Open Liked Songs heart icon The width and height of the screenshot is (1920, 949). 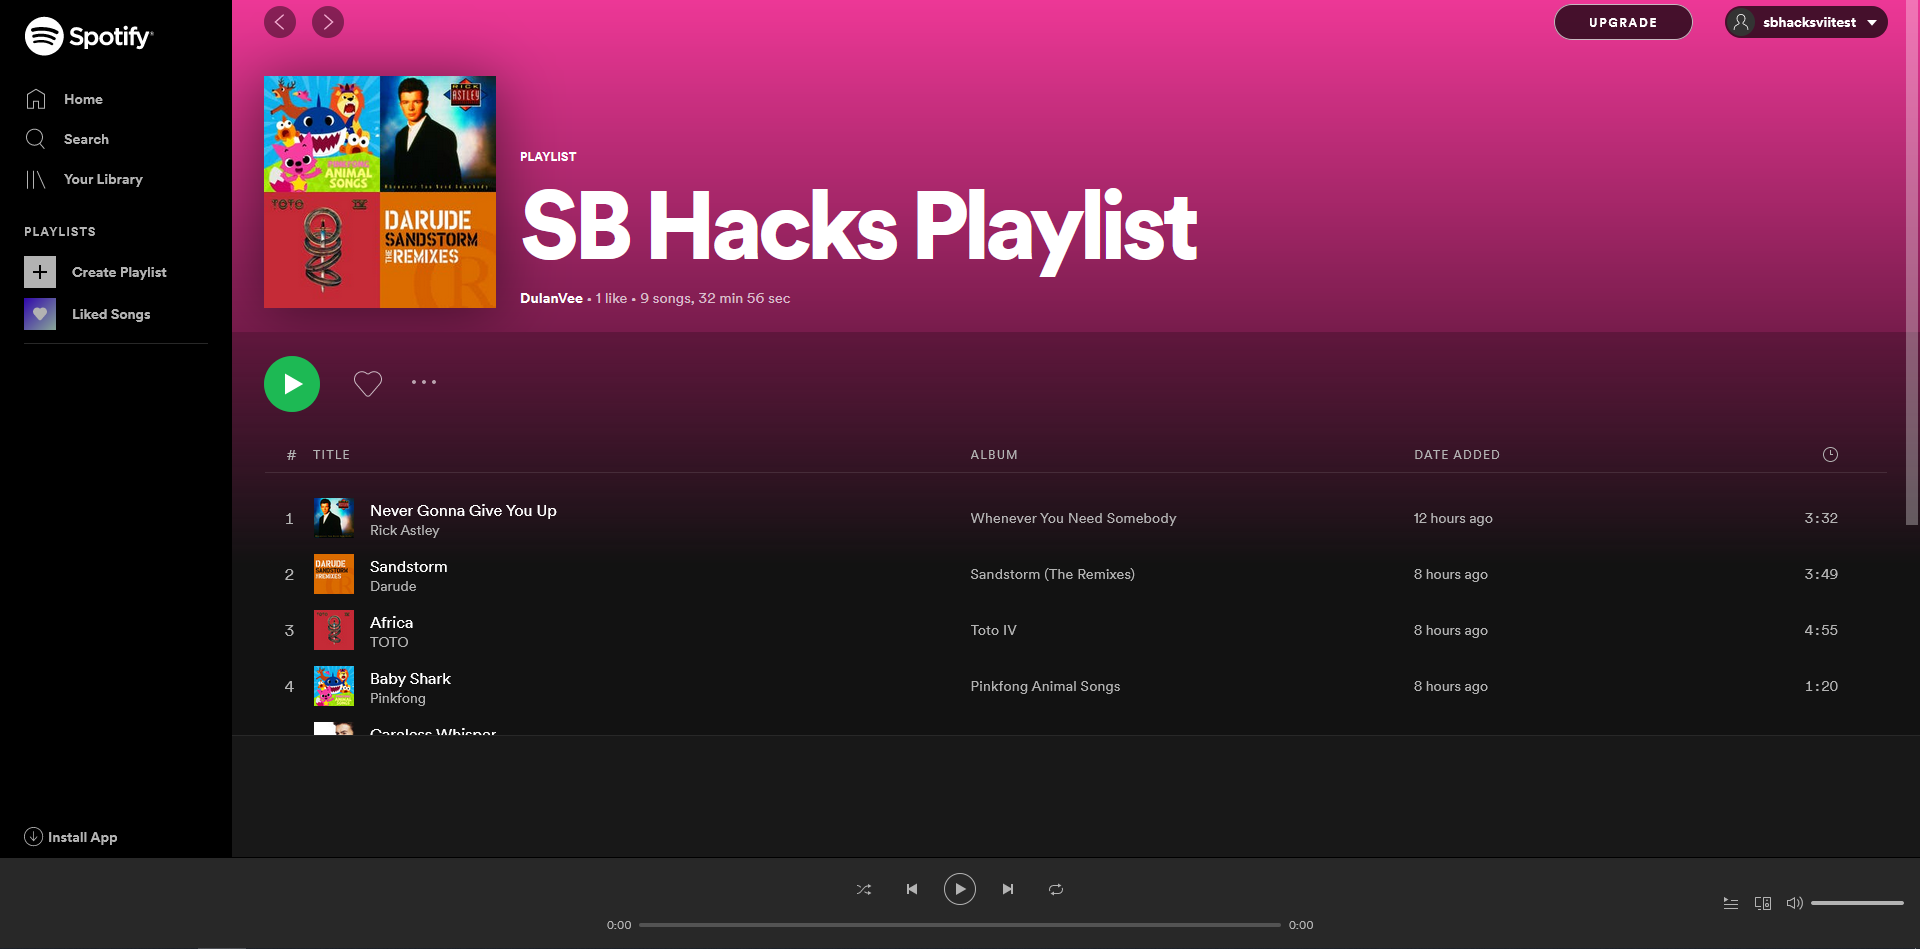(x=40, y=314)
